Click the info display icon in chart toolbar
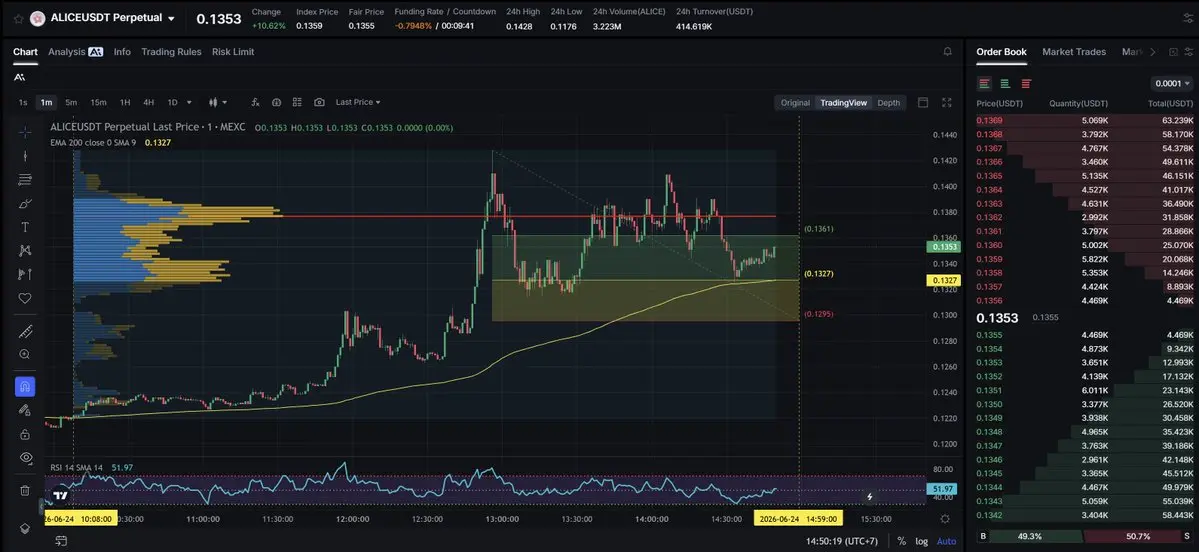 [x=276, y=102]
